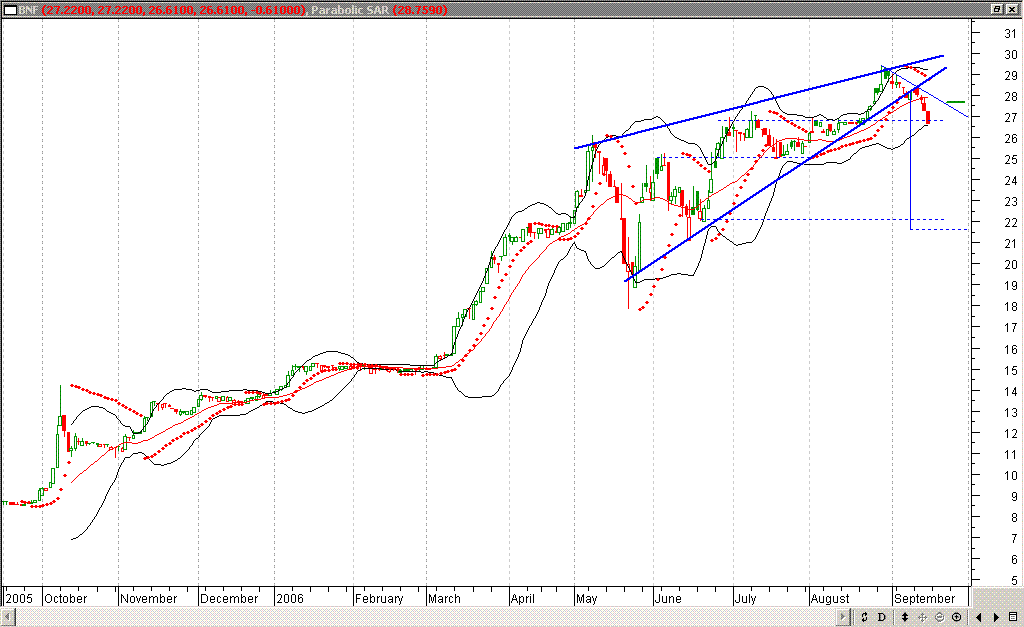Screen dimensions: 1024x627
Task: Select the dashed horizontal line near 27
Action: click(x=830, y=120)
